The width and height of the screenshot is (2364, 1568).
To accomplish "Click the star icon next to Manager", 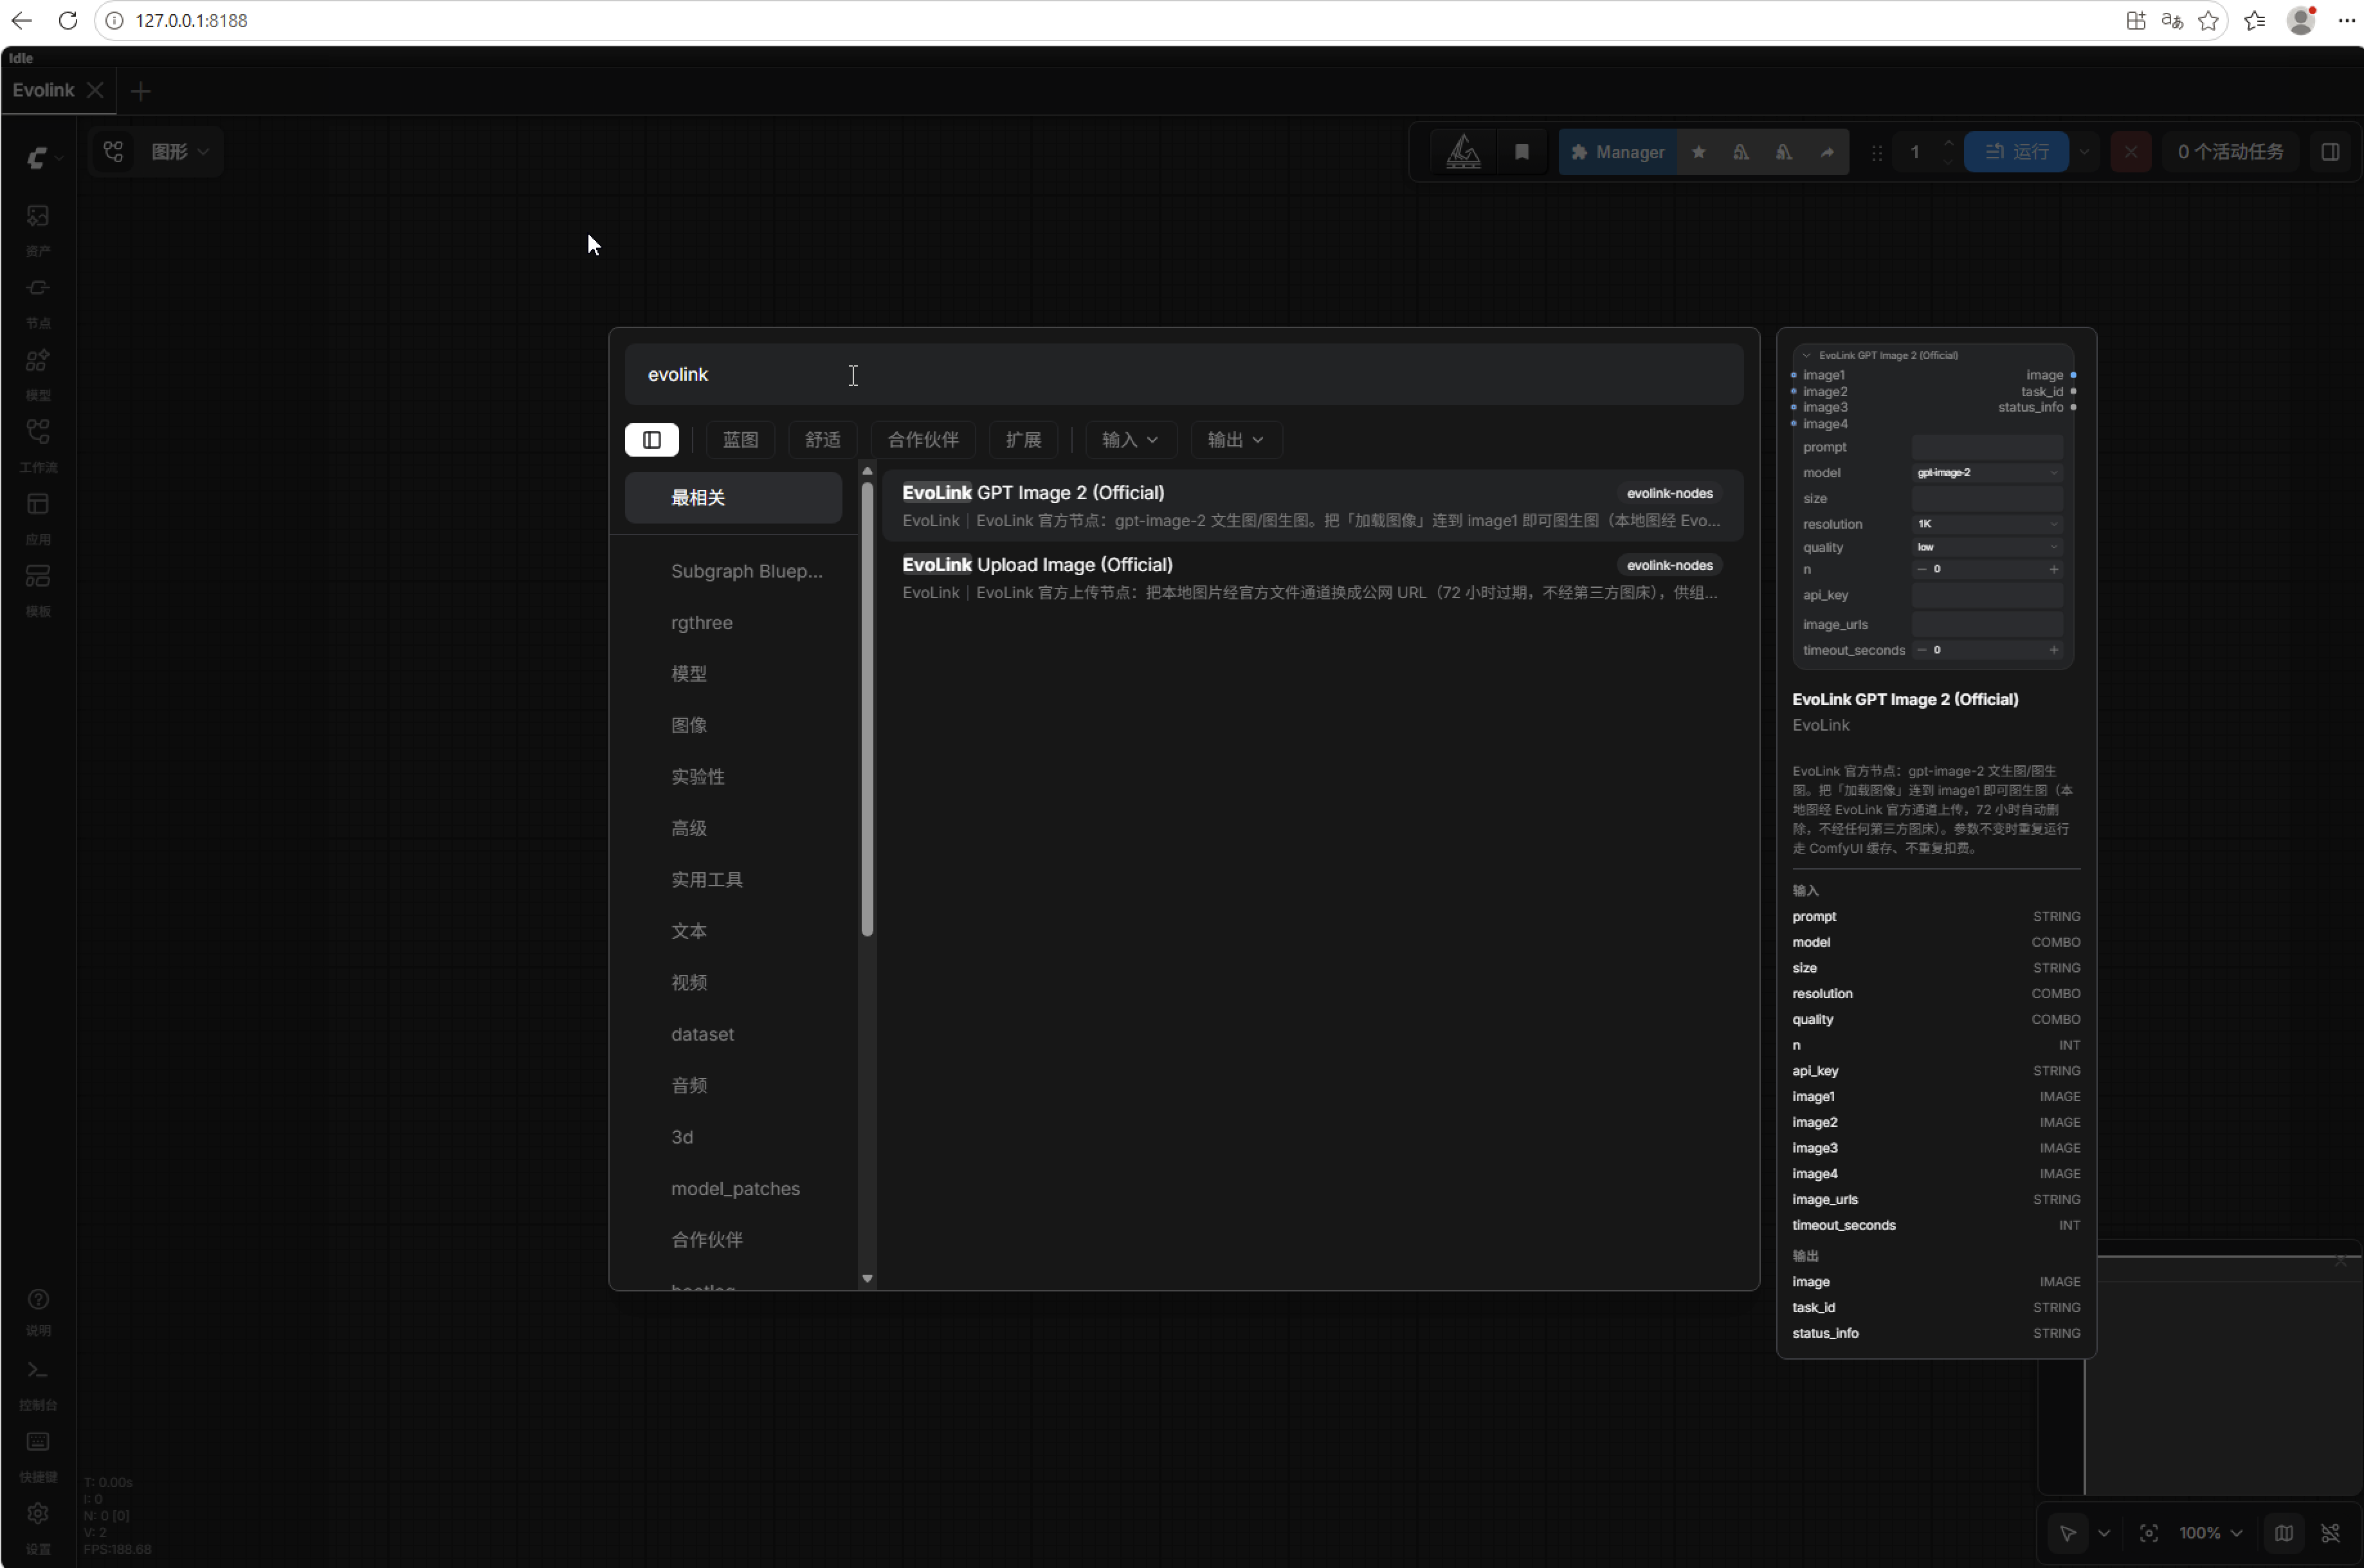I will 1698,152.
